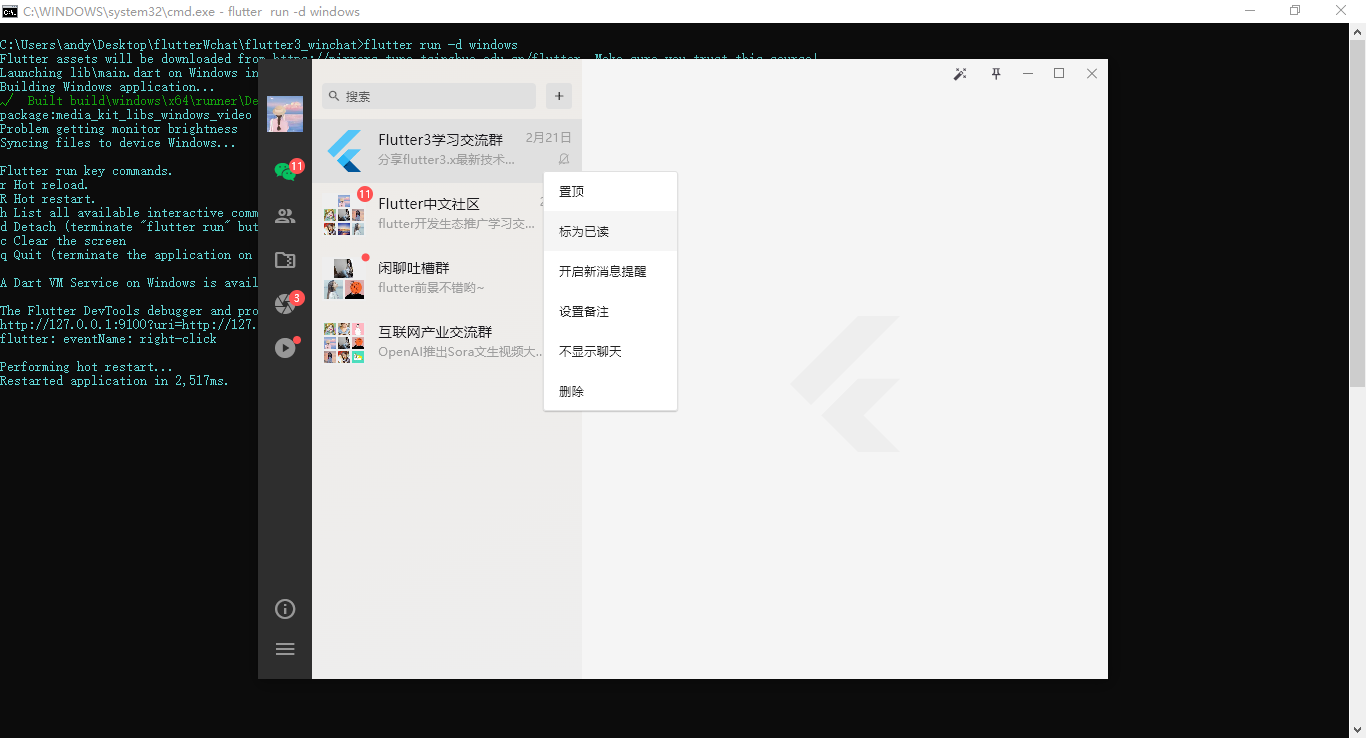The image size is (1366, 738).
Task: Click the info circle icon in sidebar
Action: coord(285,609)
